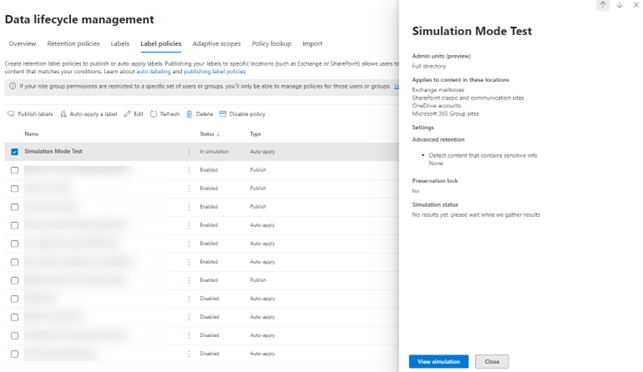
Task: Go to previous item with up arrow
Action: click(602, 5)
